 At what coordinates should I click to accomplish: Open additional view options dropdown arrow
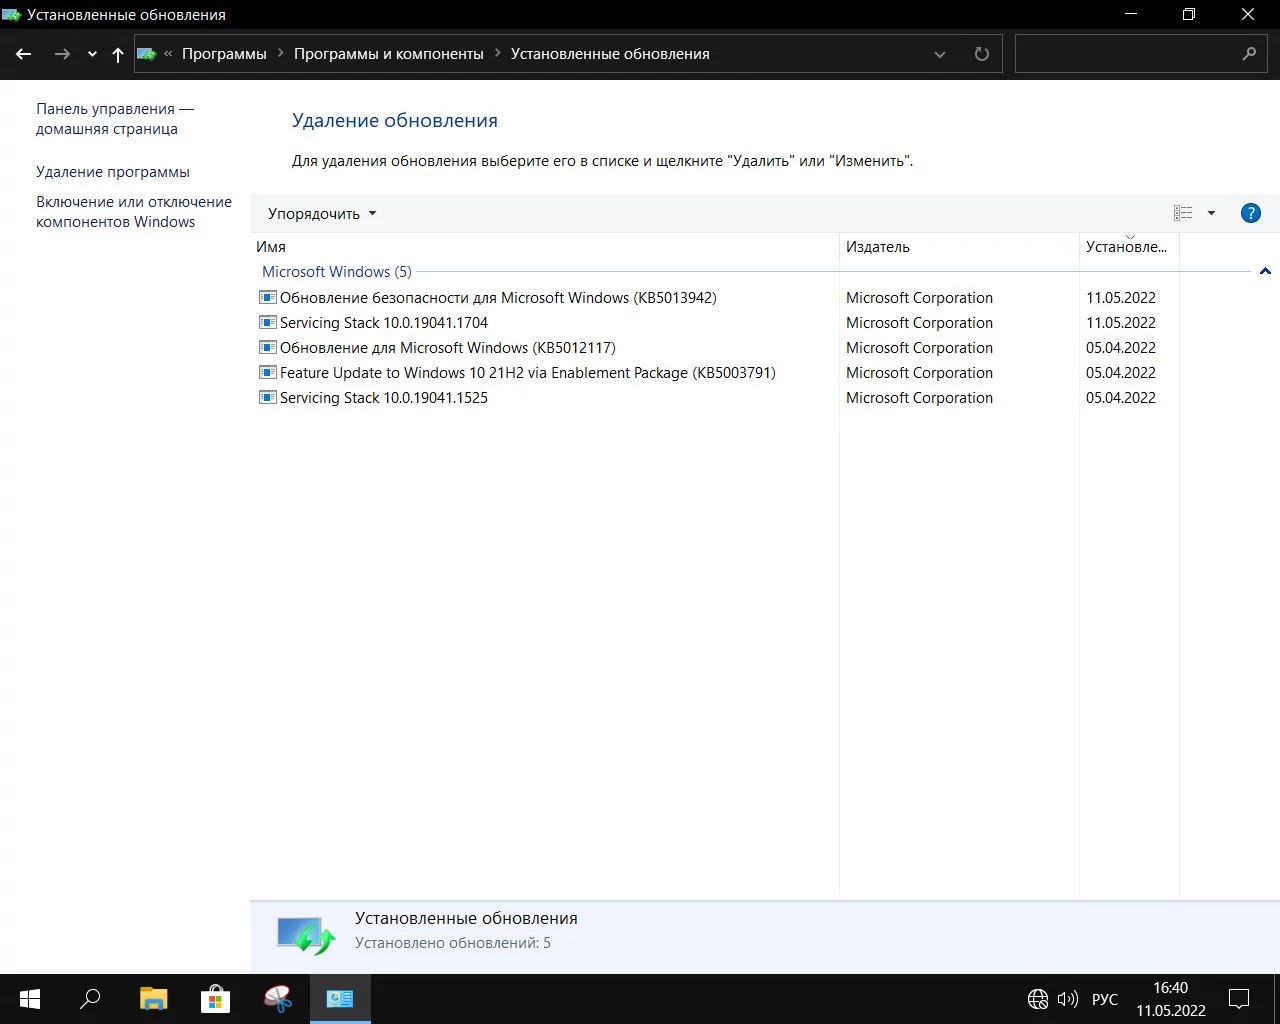click(1211, 213)
